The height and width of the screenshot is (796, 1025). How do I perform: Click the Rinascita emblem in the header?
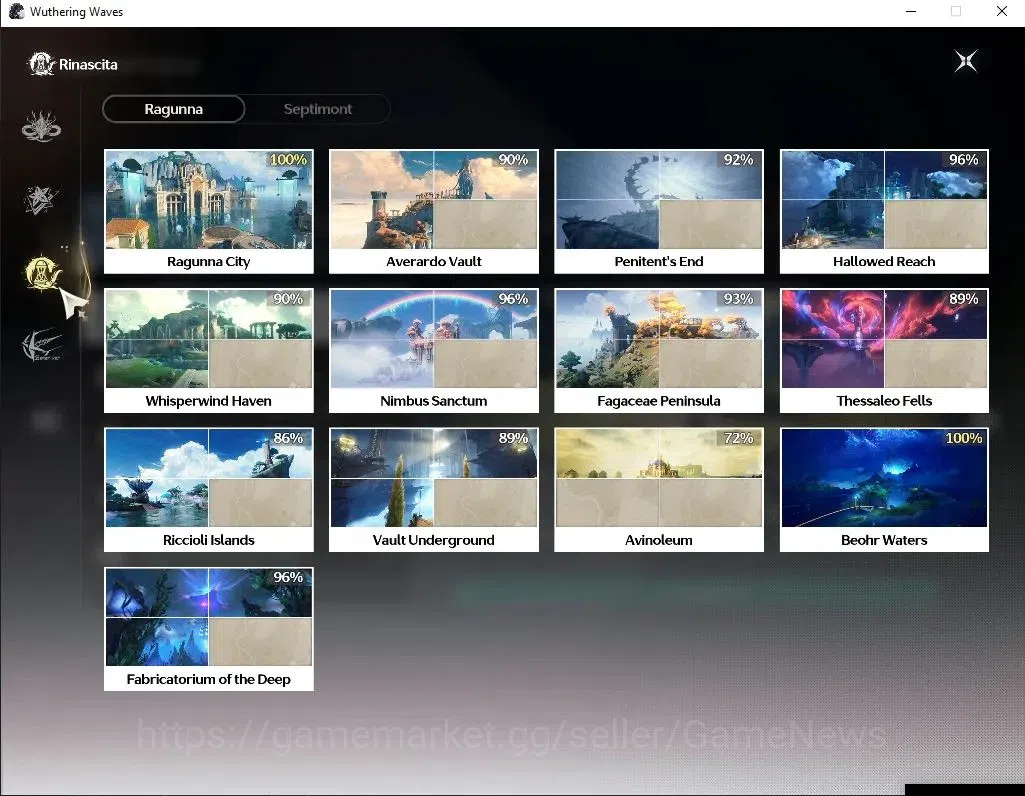click(x=41, y=64)
